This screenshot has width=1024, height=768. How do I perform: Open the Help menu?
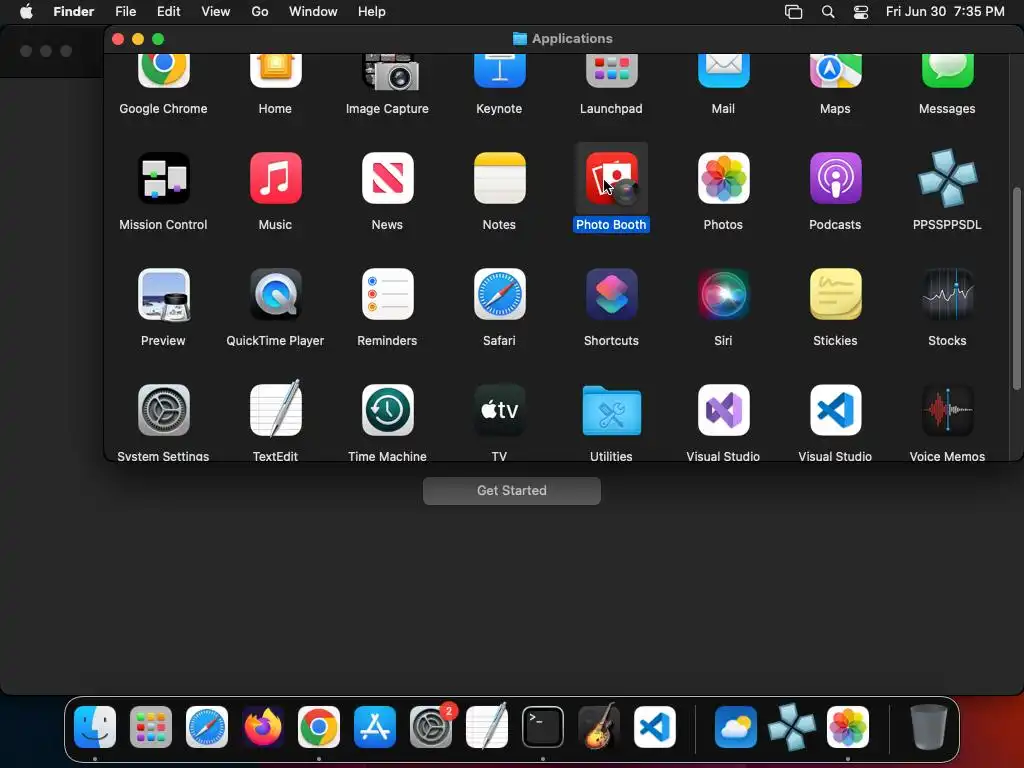point(372,12)
